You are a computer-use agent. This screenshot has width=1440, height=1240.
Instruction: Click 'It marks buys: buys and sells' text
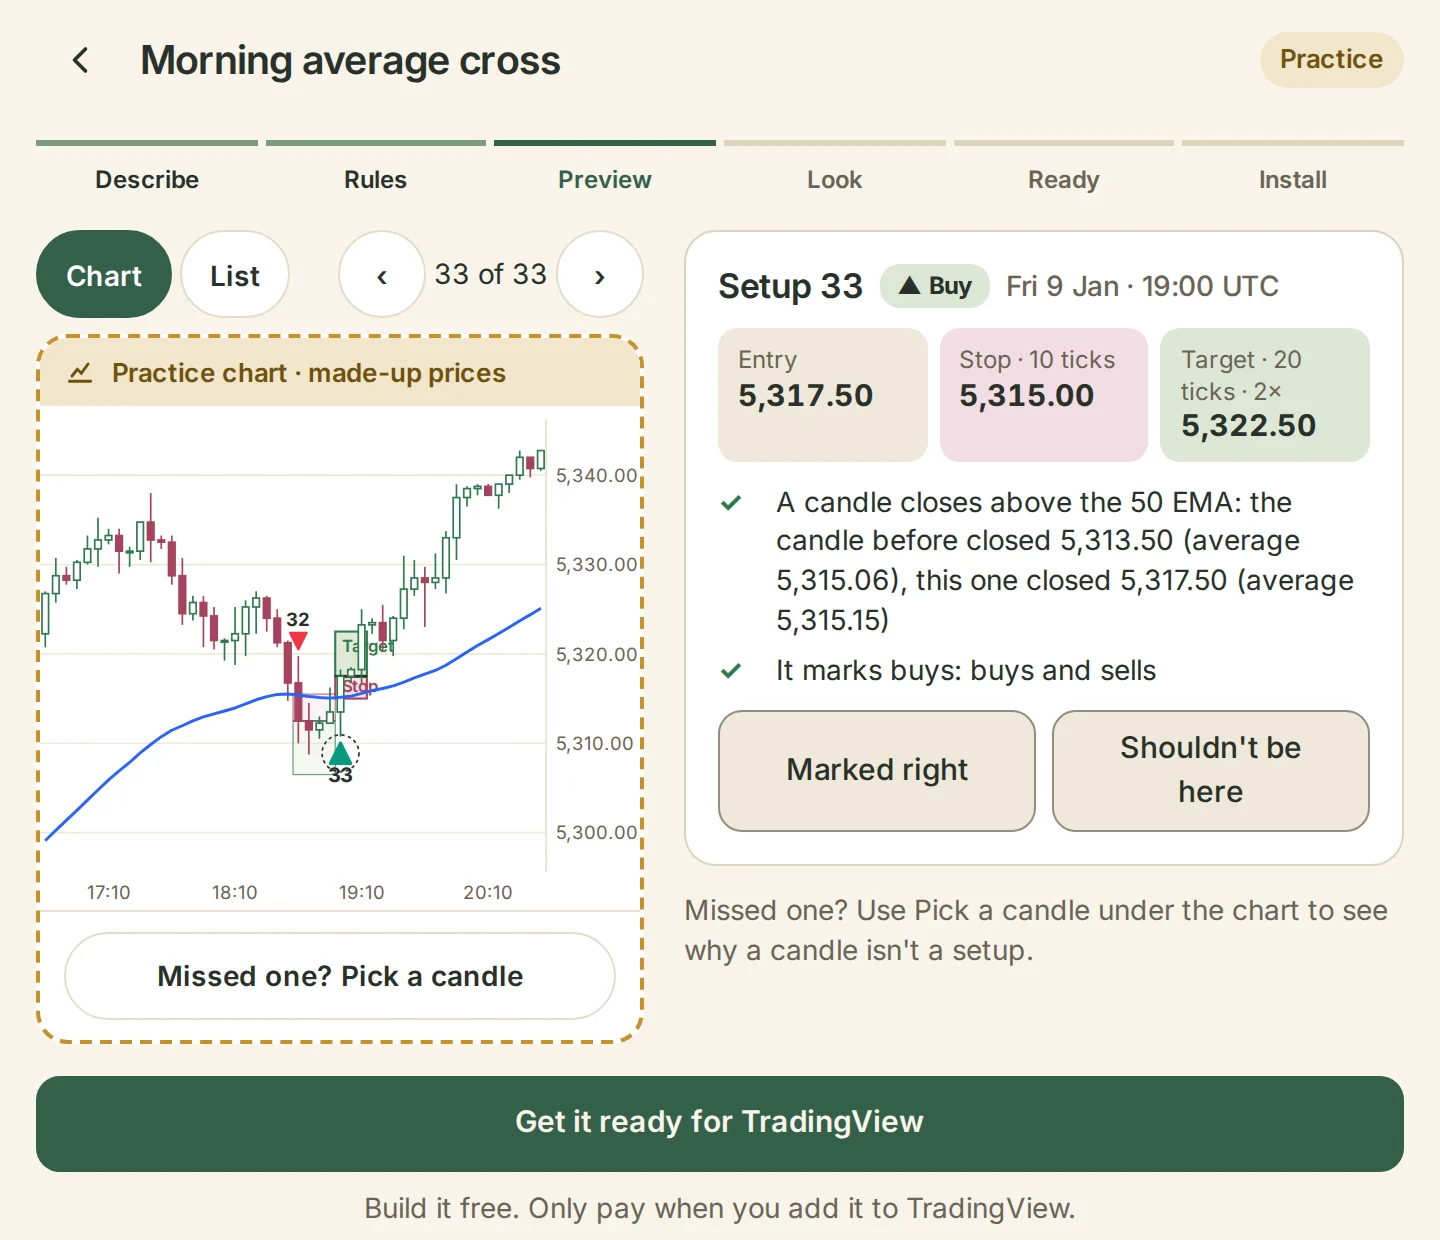(966, 670)
